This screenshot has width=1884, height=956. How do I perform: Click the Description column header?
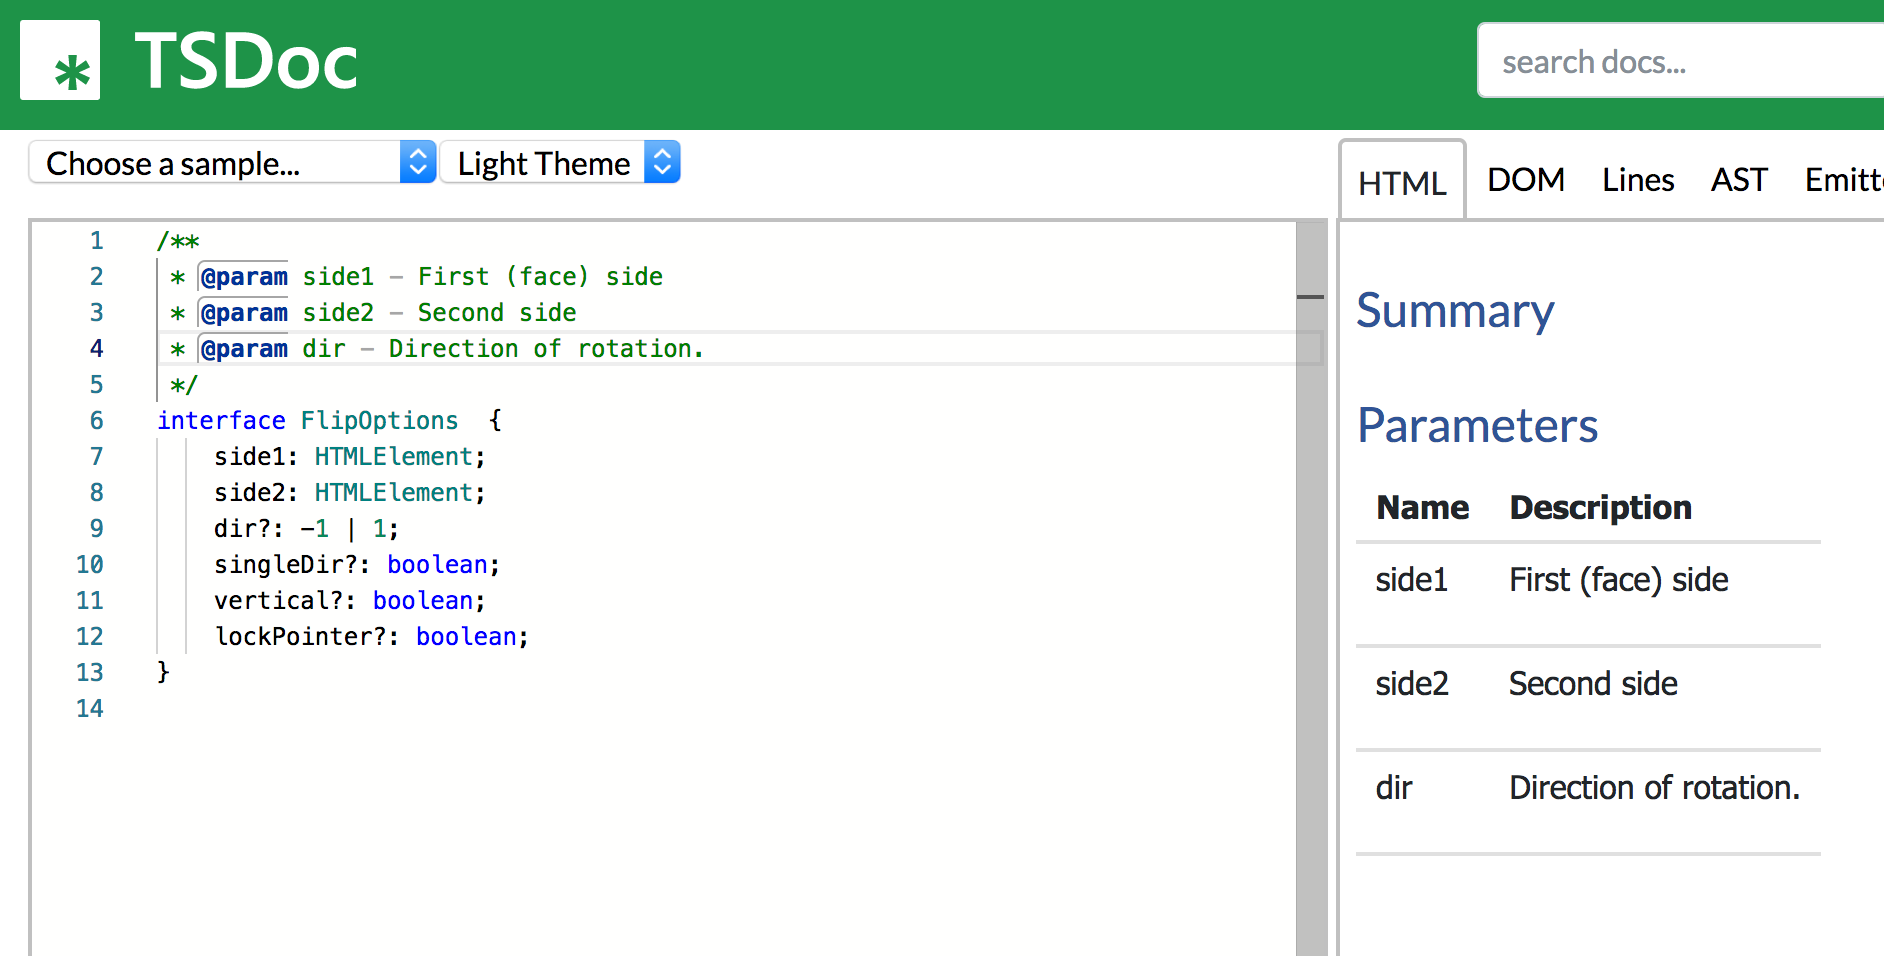click(1600, 508)
